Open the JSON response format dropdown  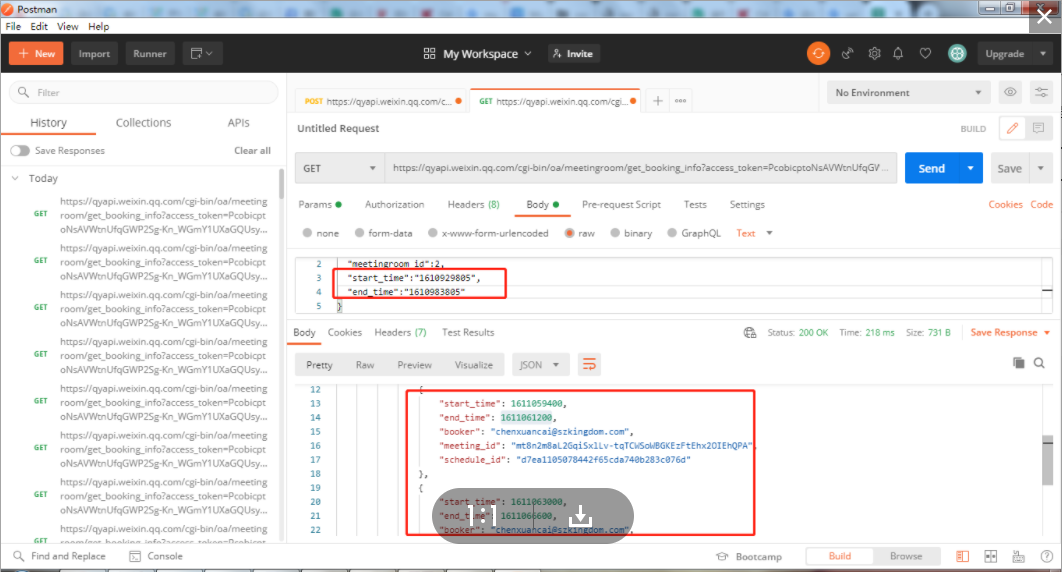click(540, 365)
